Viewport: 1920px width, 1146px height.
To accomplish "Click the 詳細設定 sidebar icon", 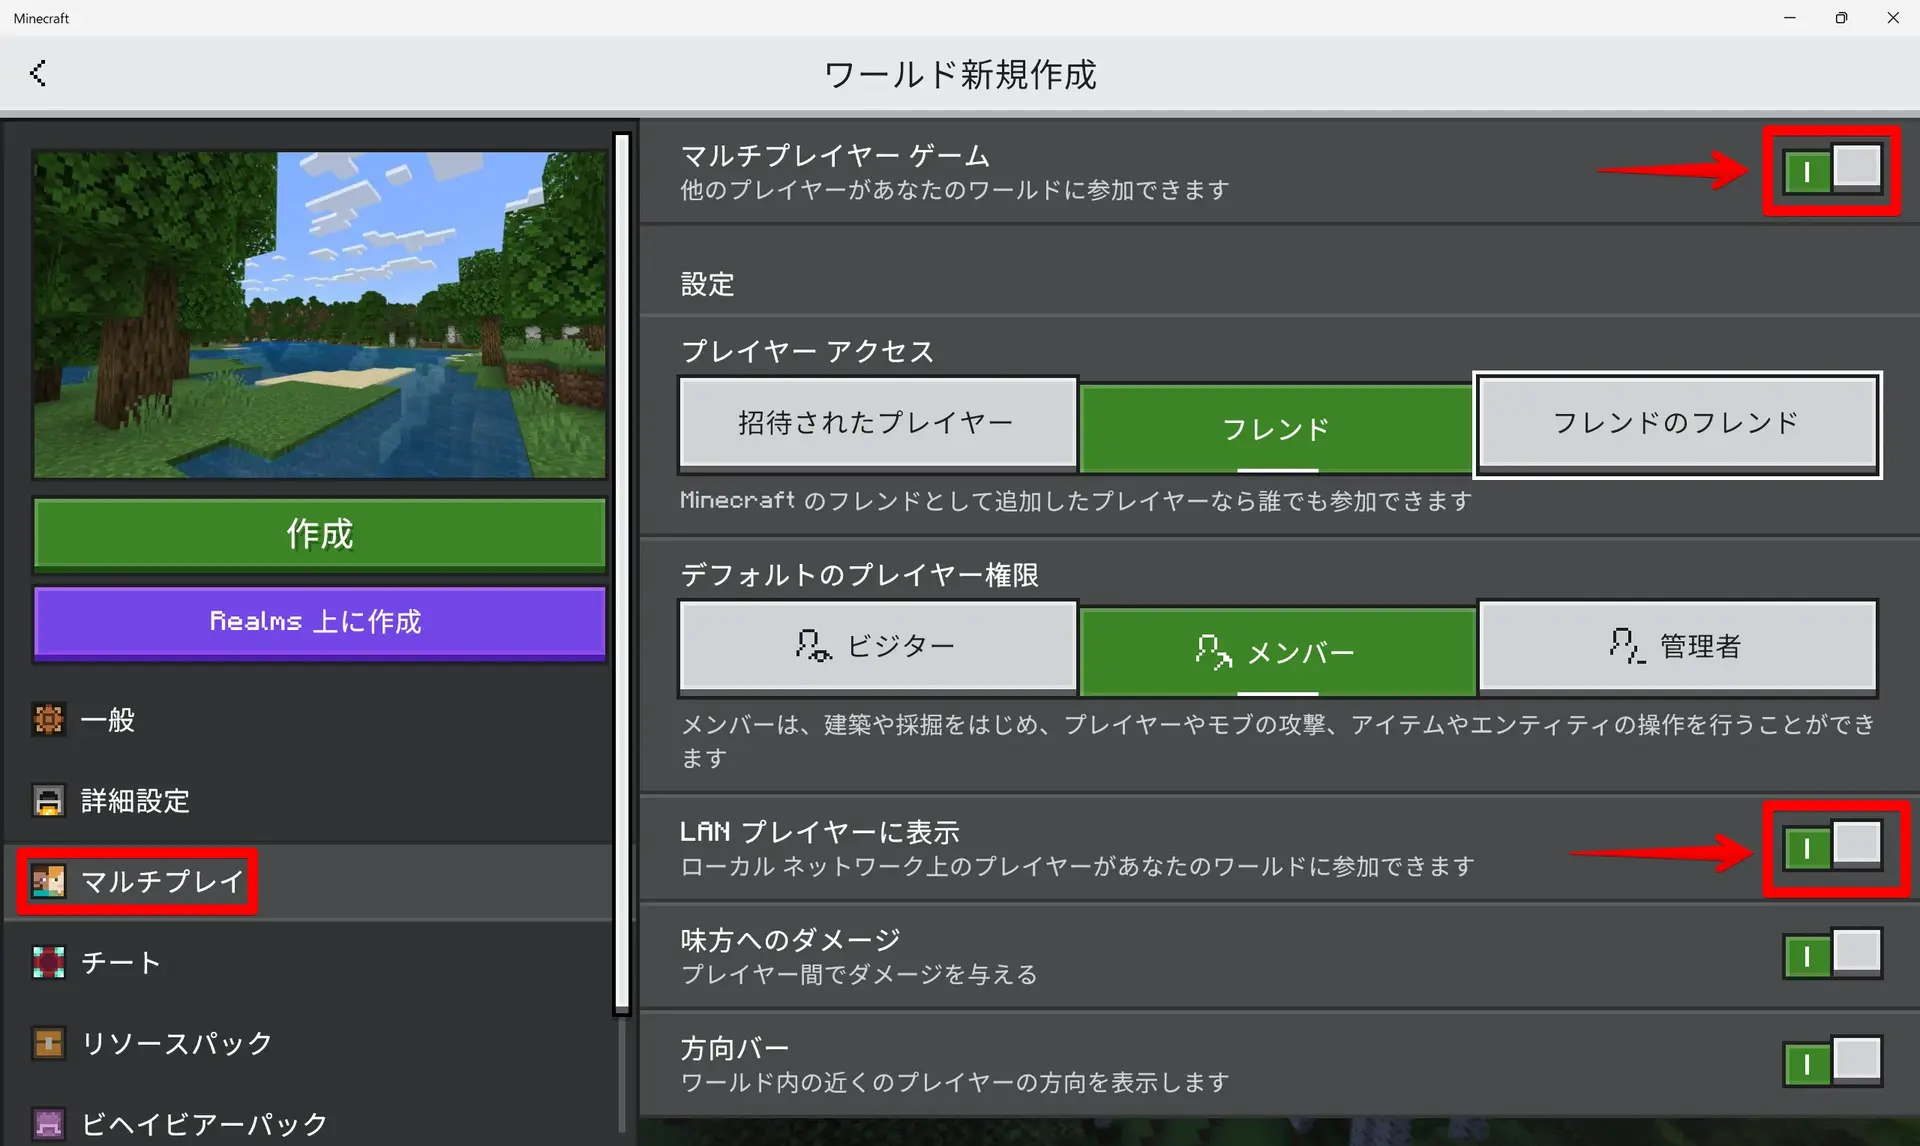I will pos(48,800).
